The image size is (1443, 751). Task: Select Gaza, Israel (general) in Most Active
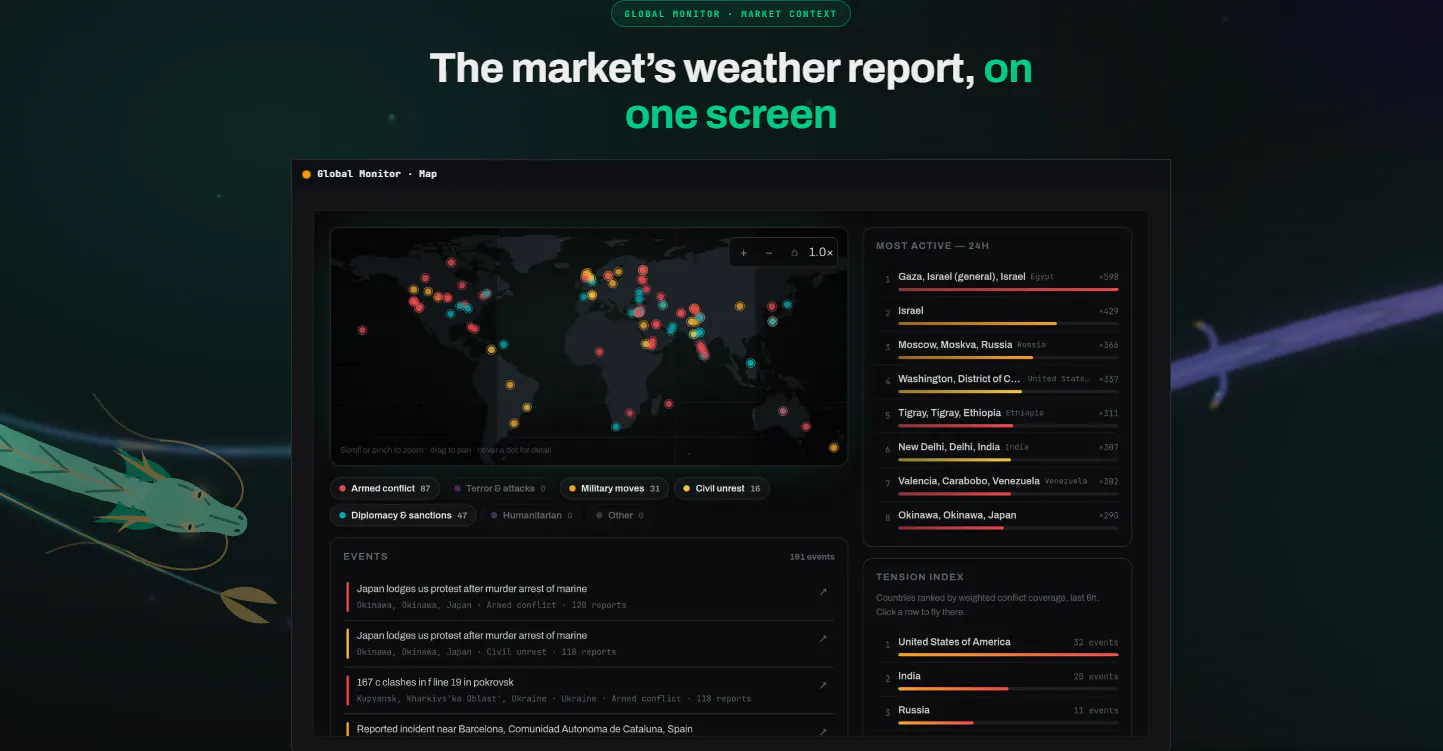(x=998, y=280)
